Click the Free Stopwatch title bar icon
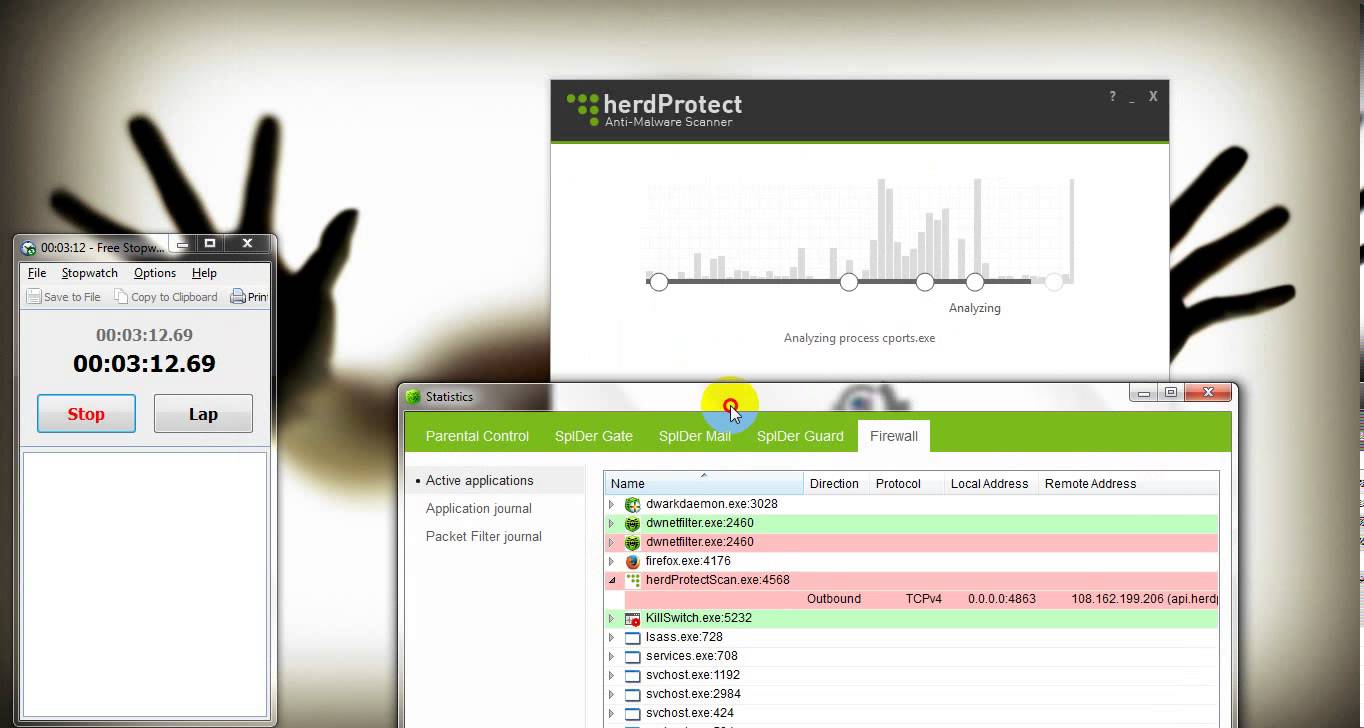This screenshot has width=1364, height=728. (29, 248)
